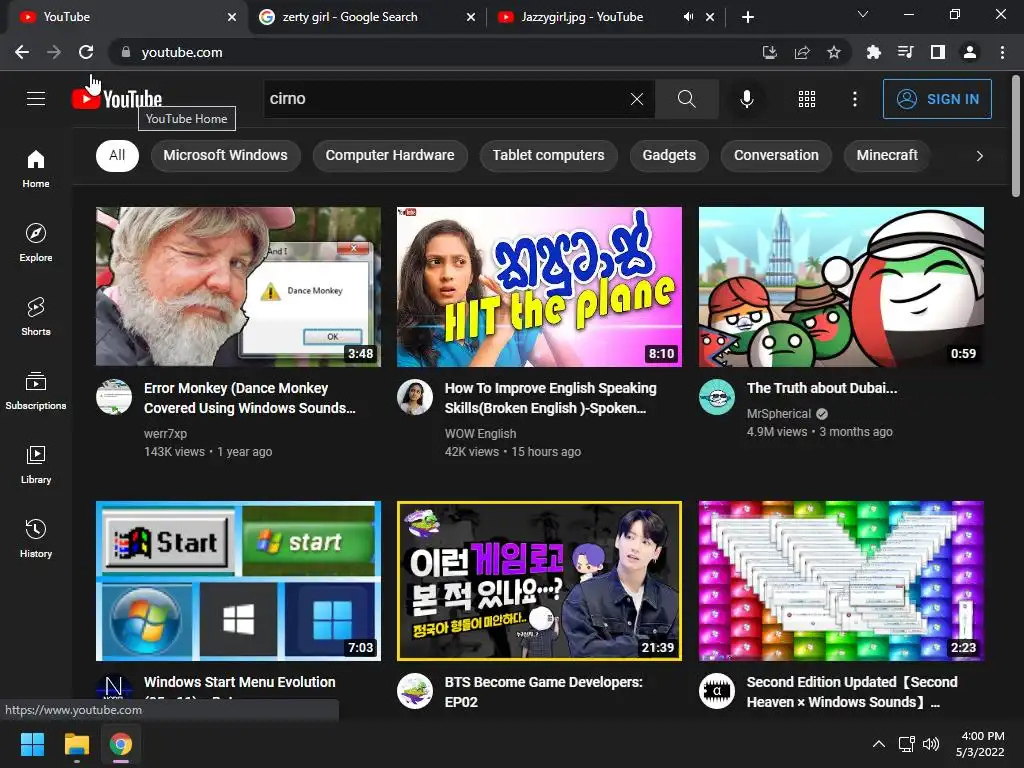Open the YouTube apps grid

pyautogui.click(x=807, y=99)
